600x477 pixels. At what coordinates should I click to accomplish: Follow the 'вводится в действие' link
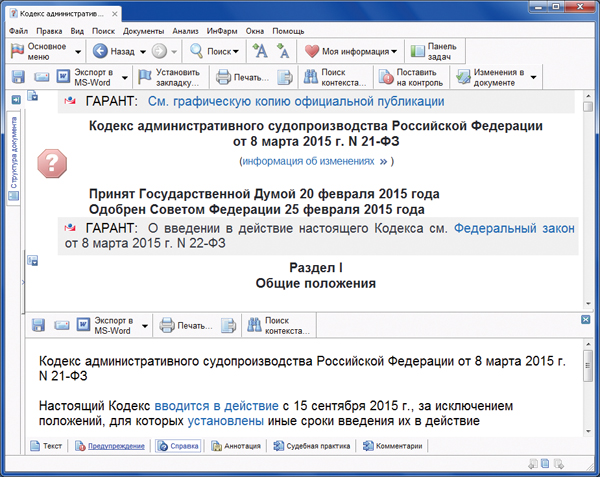216,407
